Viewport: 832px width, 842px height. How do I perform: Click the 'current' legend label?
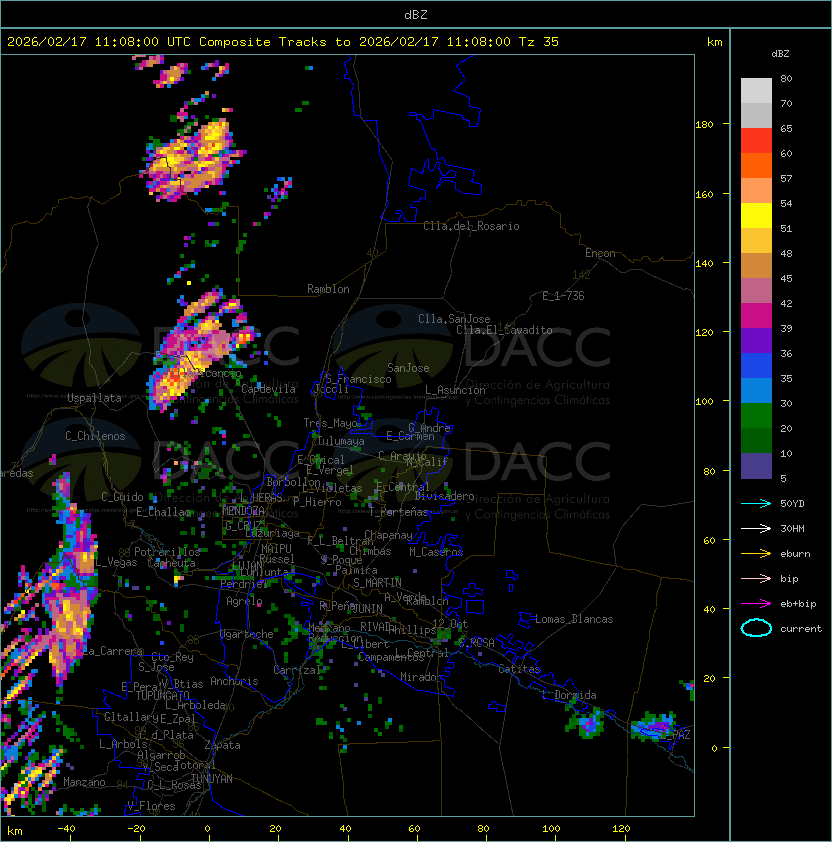801,629
